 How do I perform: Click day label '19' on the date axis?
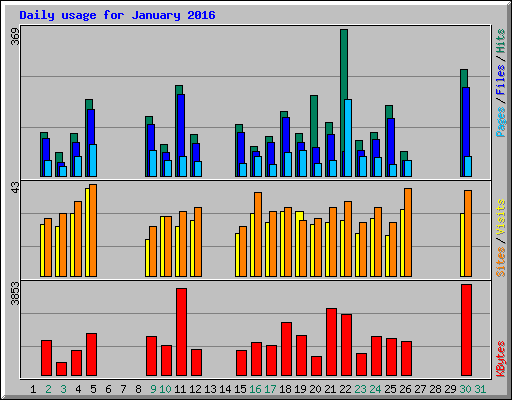(300, 389)
